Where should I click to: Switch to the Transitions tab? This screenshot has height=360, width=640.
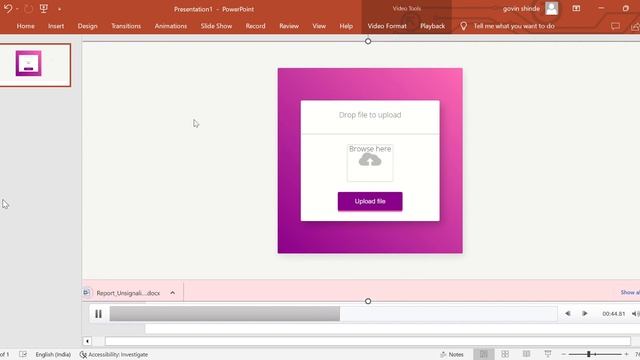[x=126, y=26]
